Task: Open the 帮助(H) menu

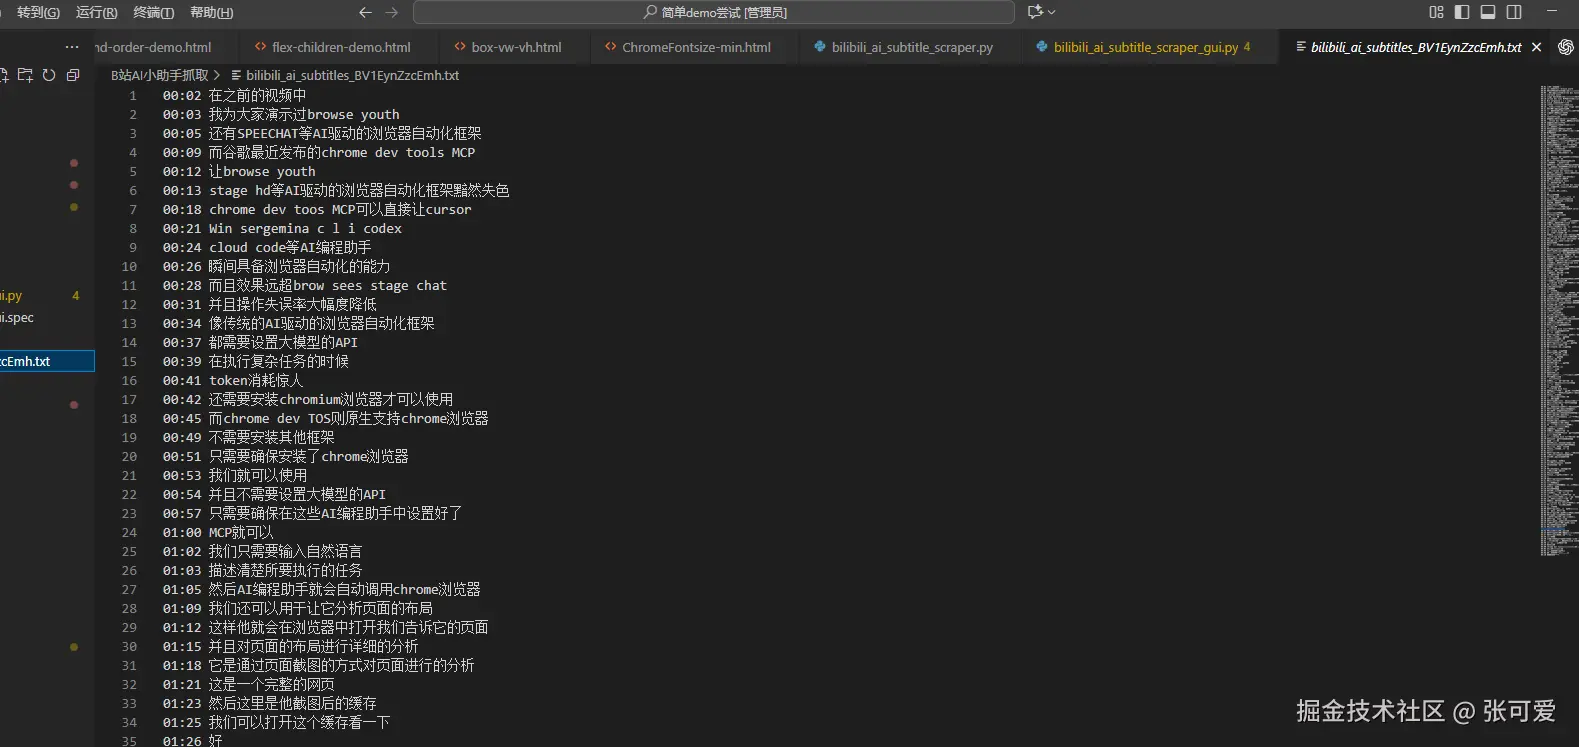Action: coord(211,12)
